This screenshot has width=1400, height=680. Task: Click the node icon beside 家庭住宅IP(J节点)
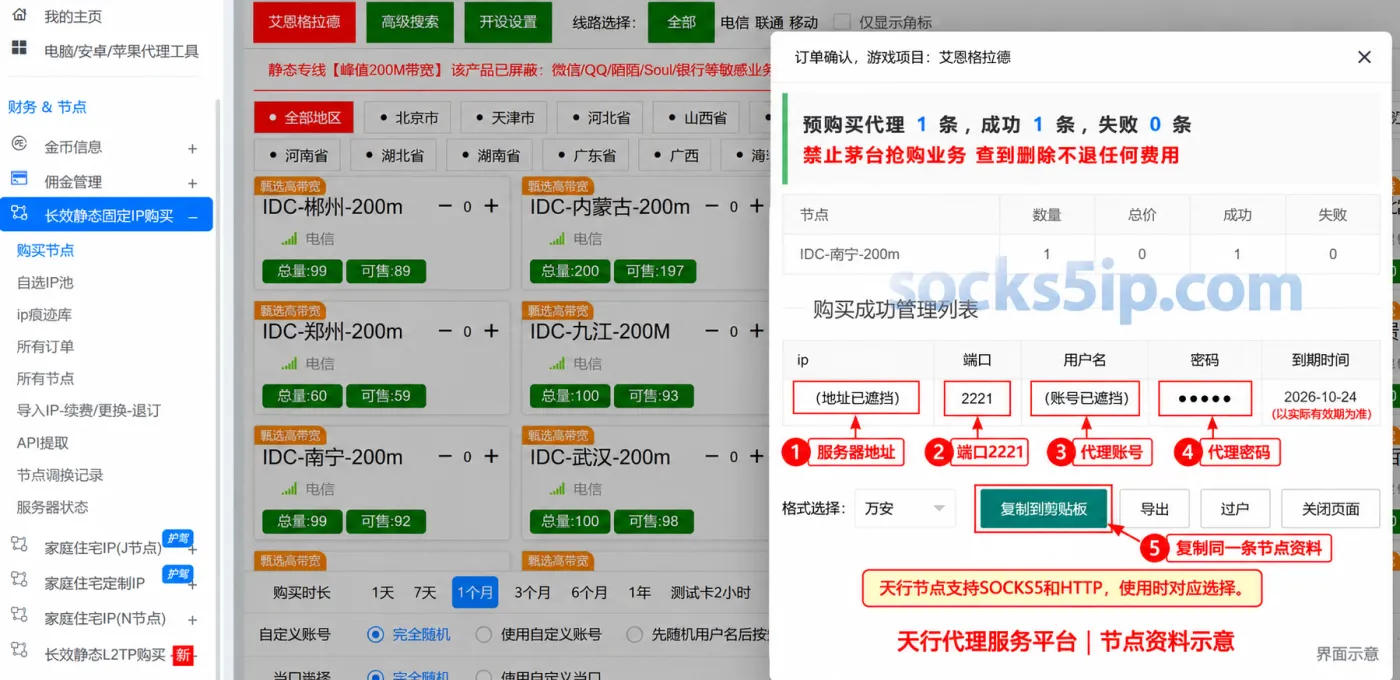pos(19,545)
